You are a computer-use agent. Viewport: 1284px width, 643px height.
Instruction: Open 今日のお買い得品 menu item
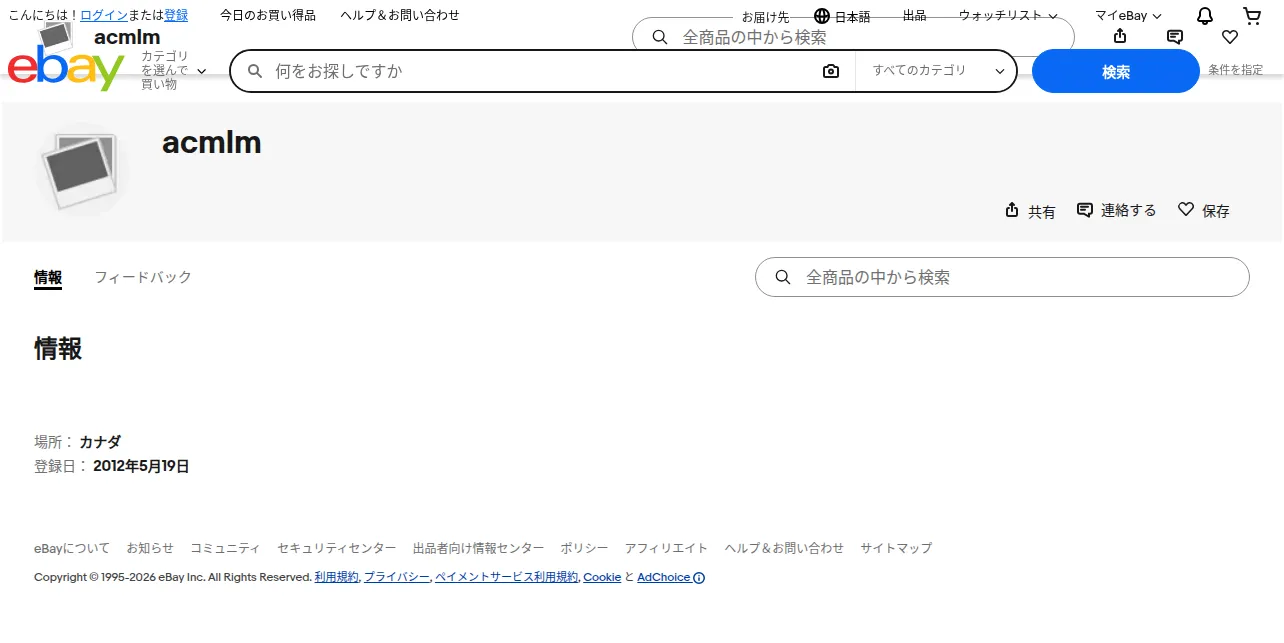click(x=268, y=16)
